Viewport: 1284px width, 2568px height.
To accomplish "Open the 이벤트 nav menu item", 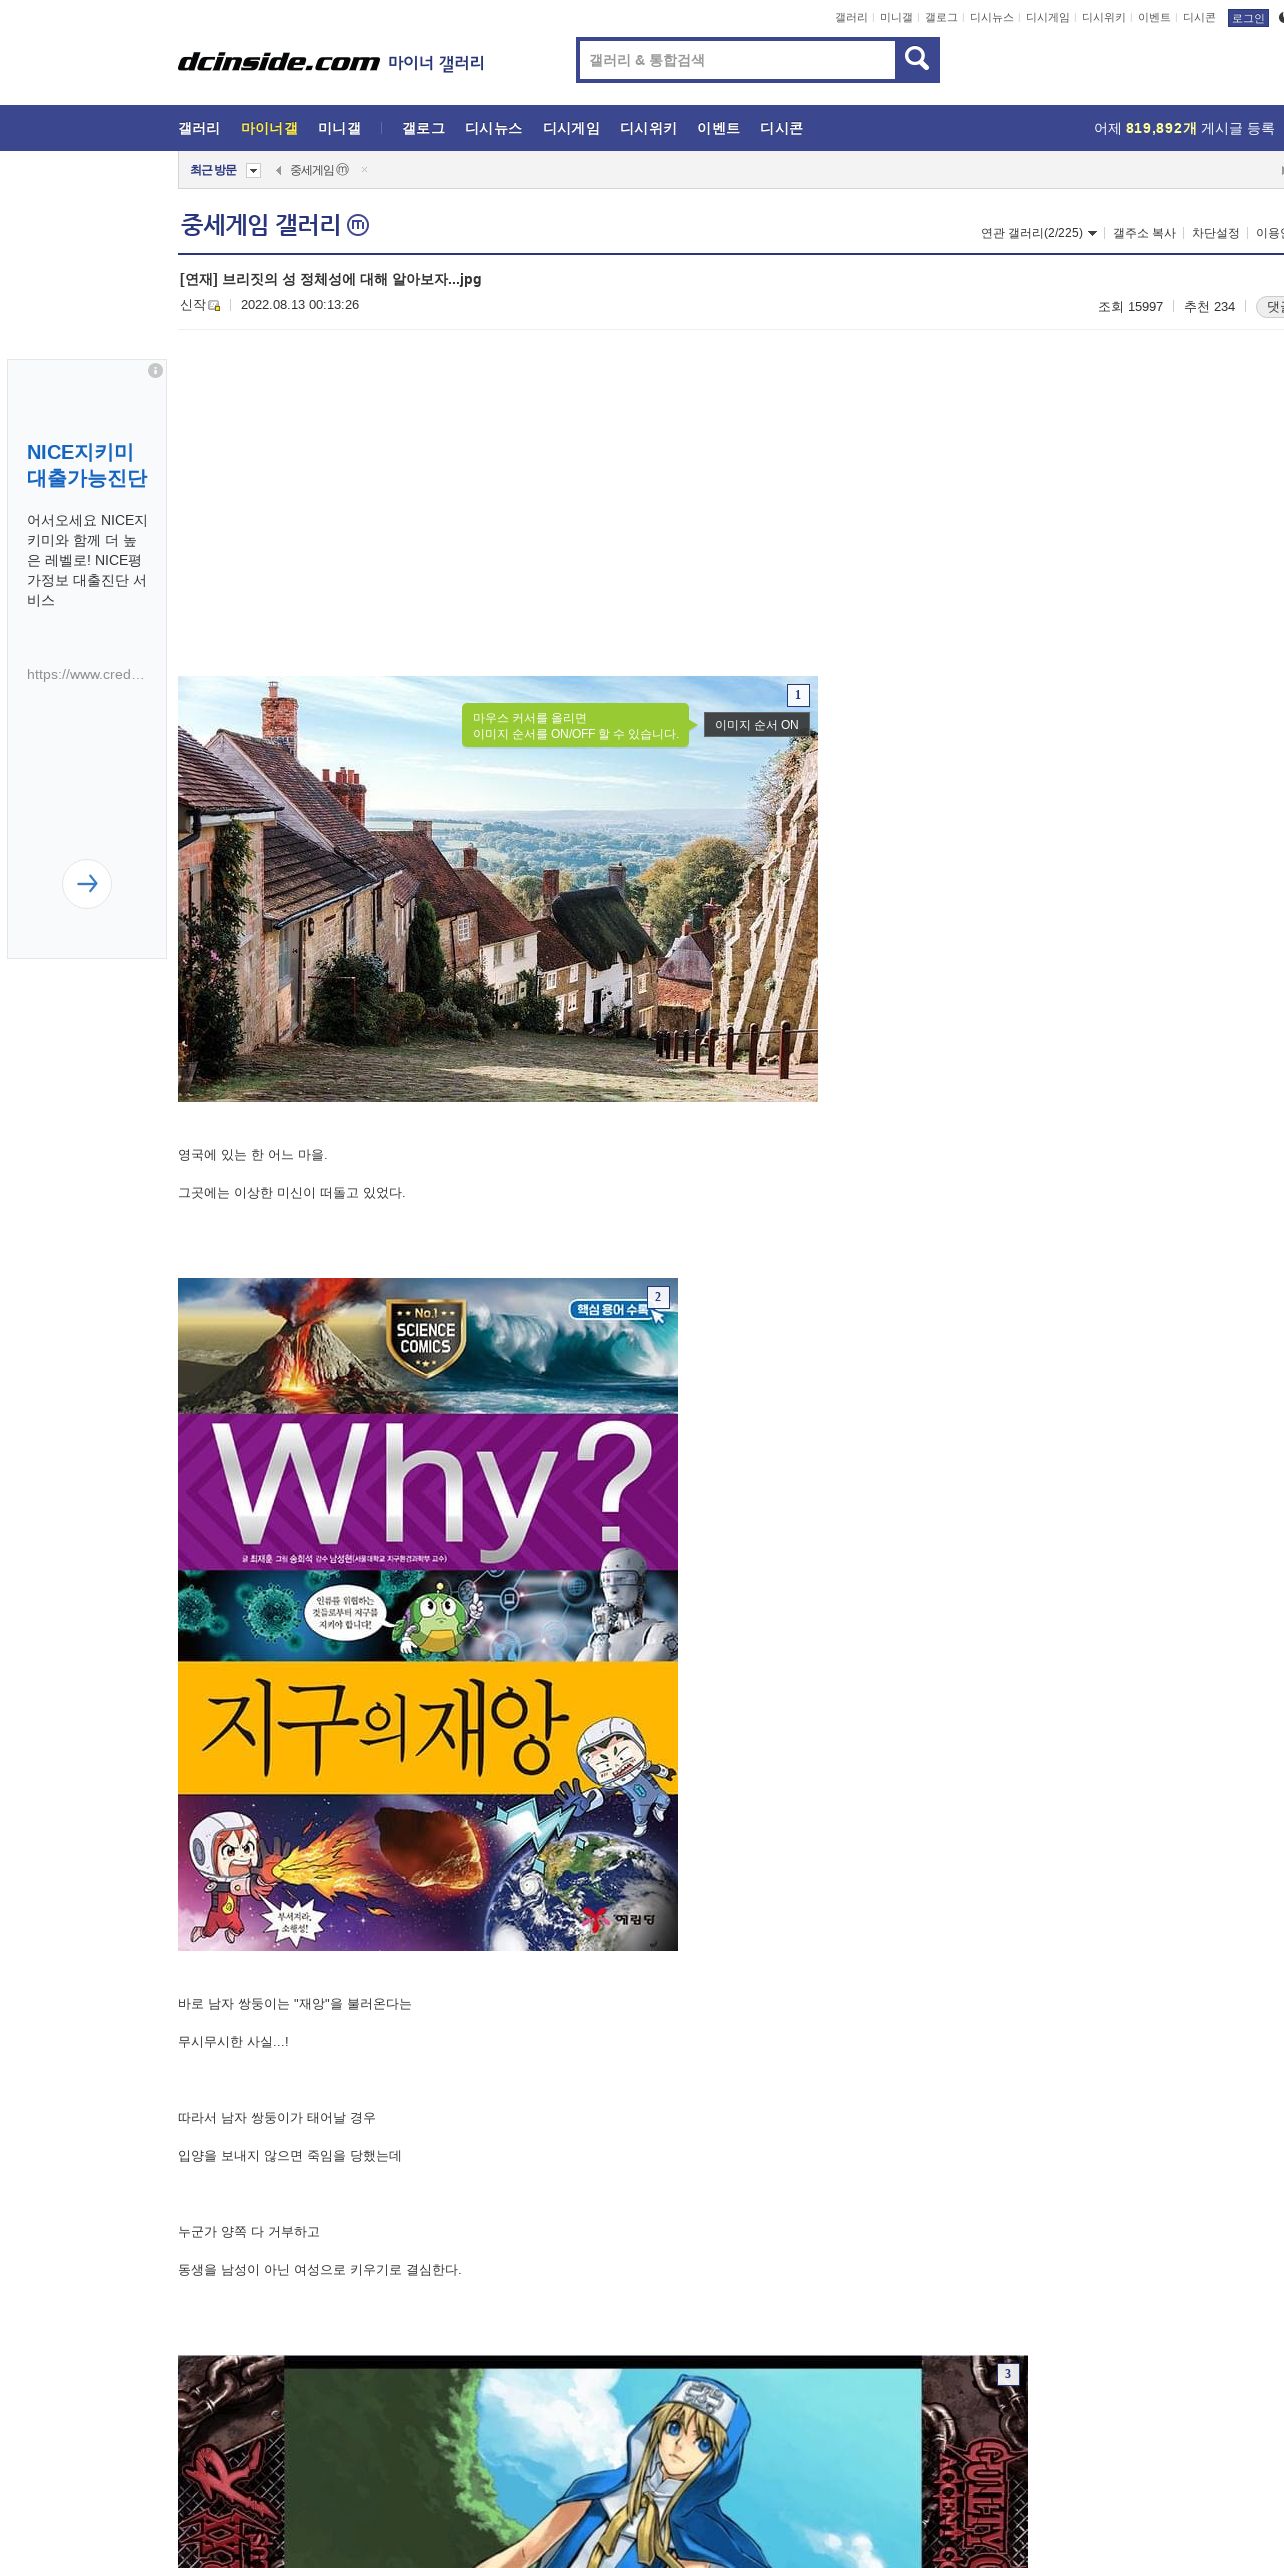I will tap(718, 128).
